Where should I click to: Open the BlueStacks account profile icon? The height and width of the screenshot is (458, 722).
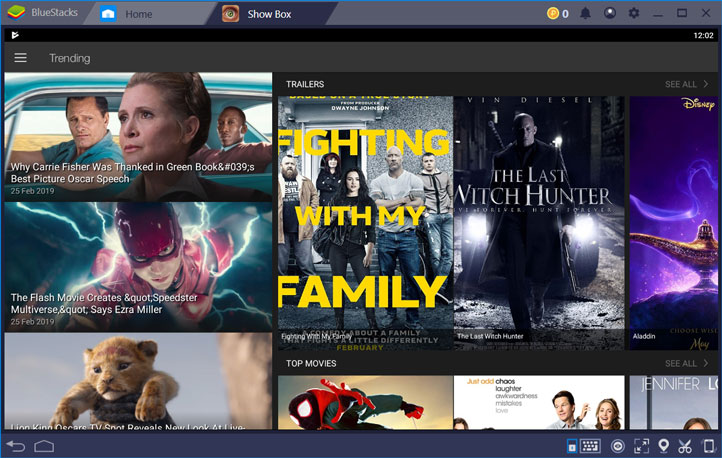click(x=610, y=13)
